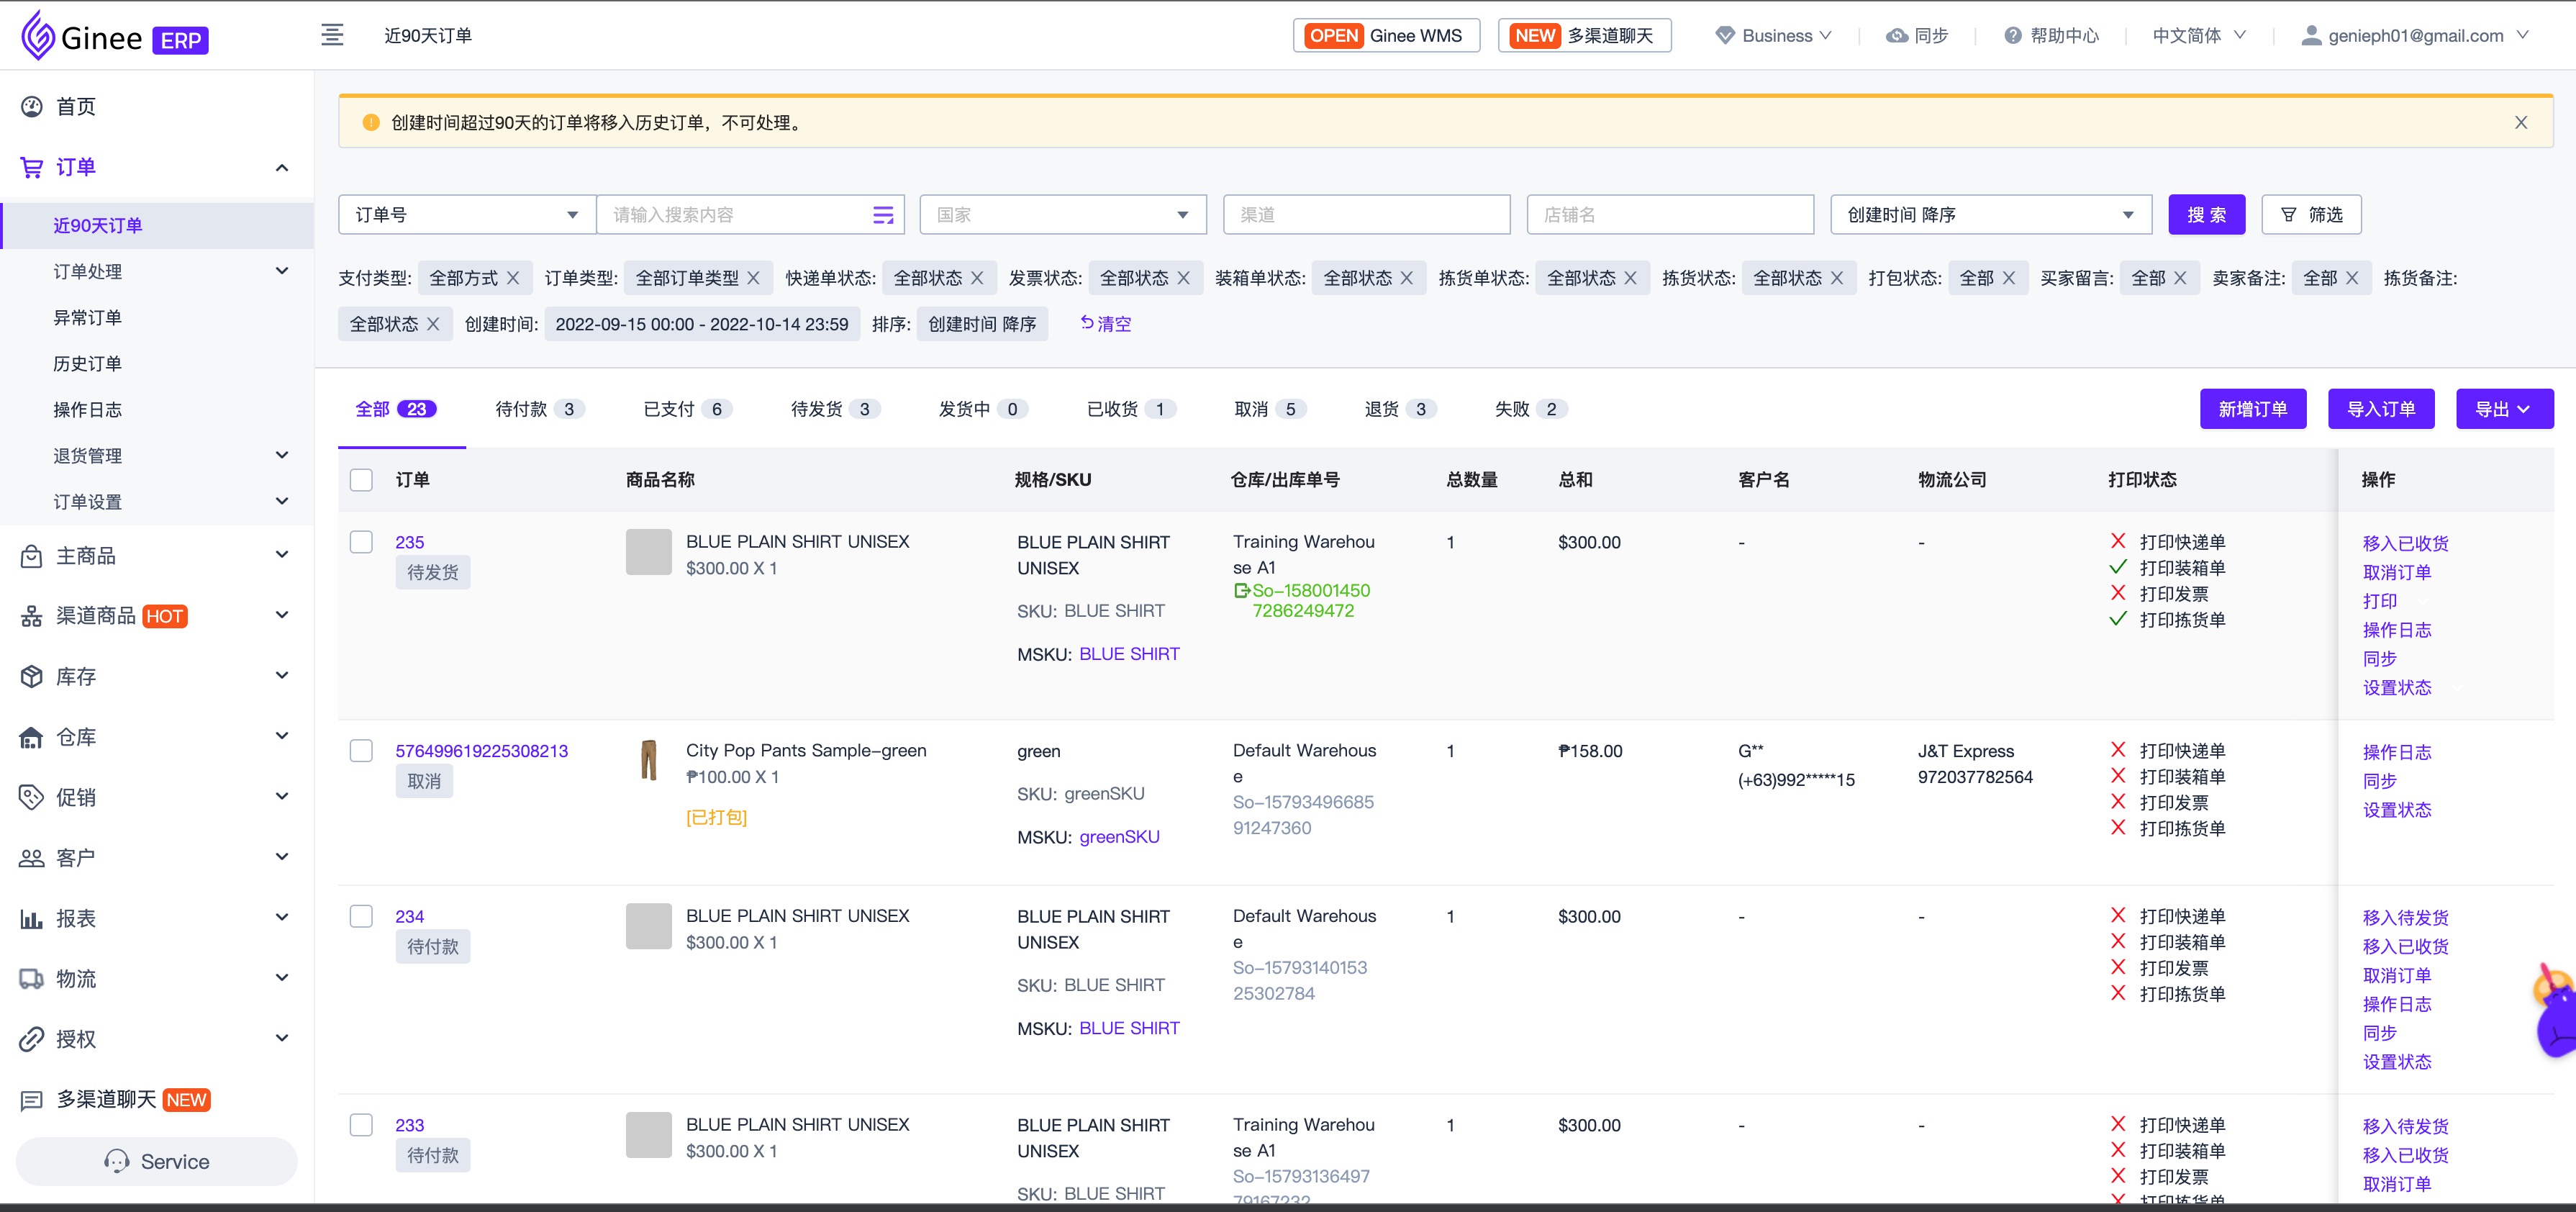
Task: Click the 导入订单 button
Action: [2381, 409]
